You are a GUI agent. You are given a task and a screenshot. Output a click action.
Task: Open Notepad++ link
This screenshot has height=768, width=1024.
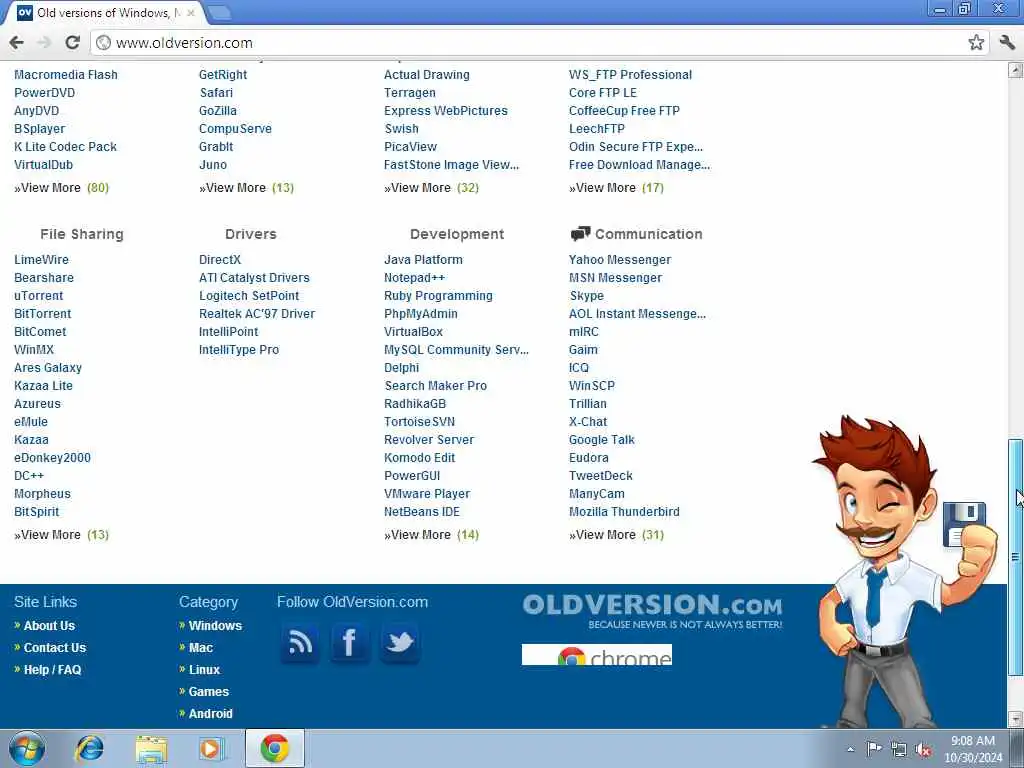pos(414,278)
